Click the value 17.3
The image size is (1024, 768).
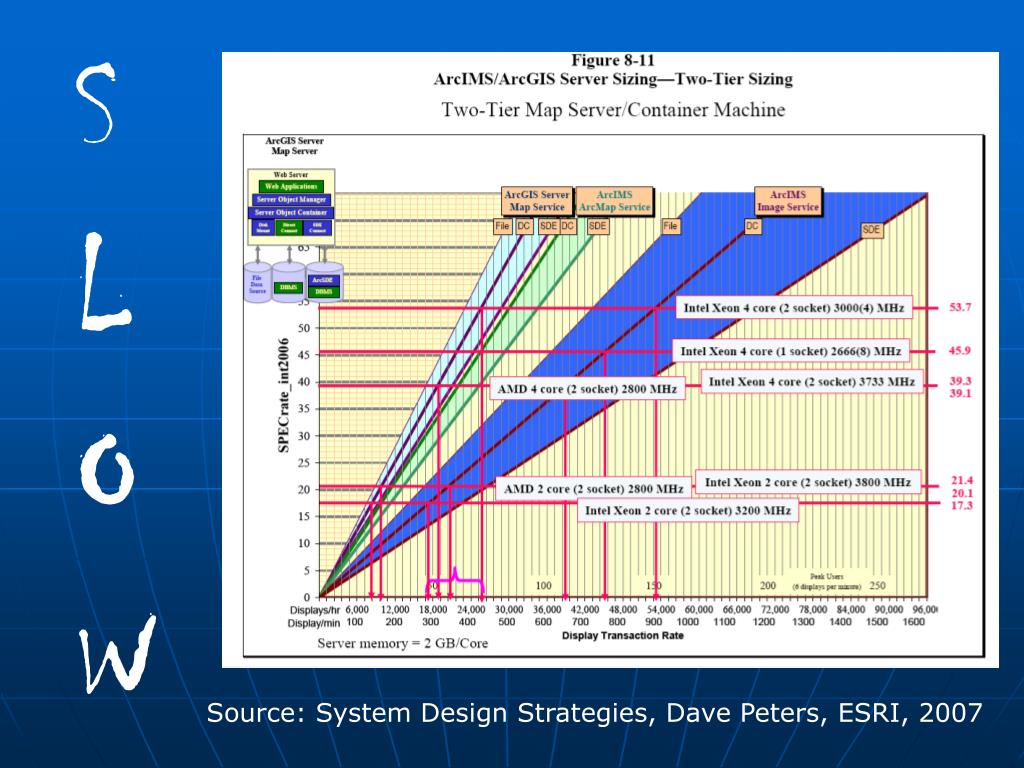(962, 505)
